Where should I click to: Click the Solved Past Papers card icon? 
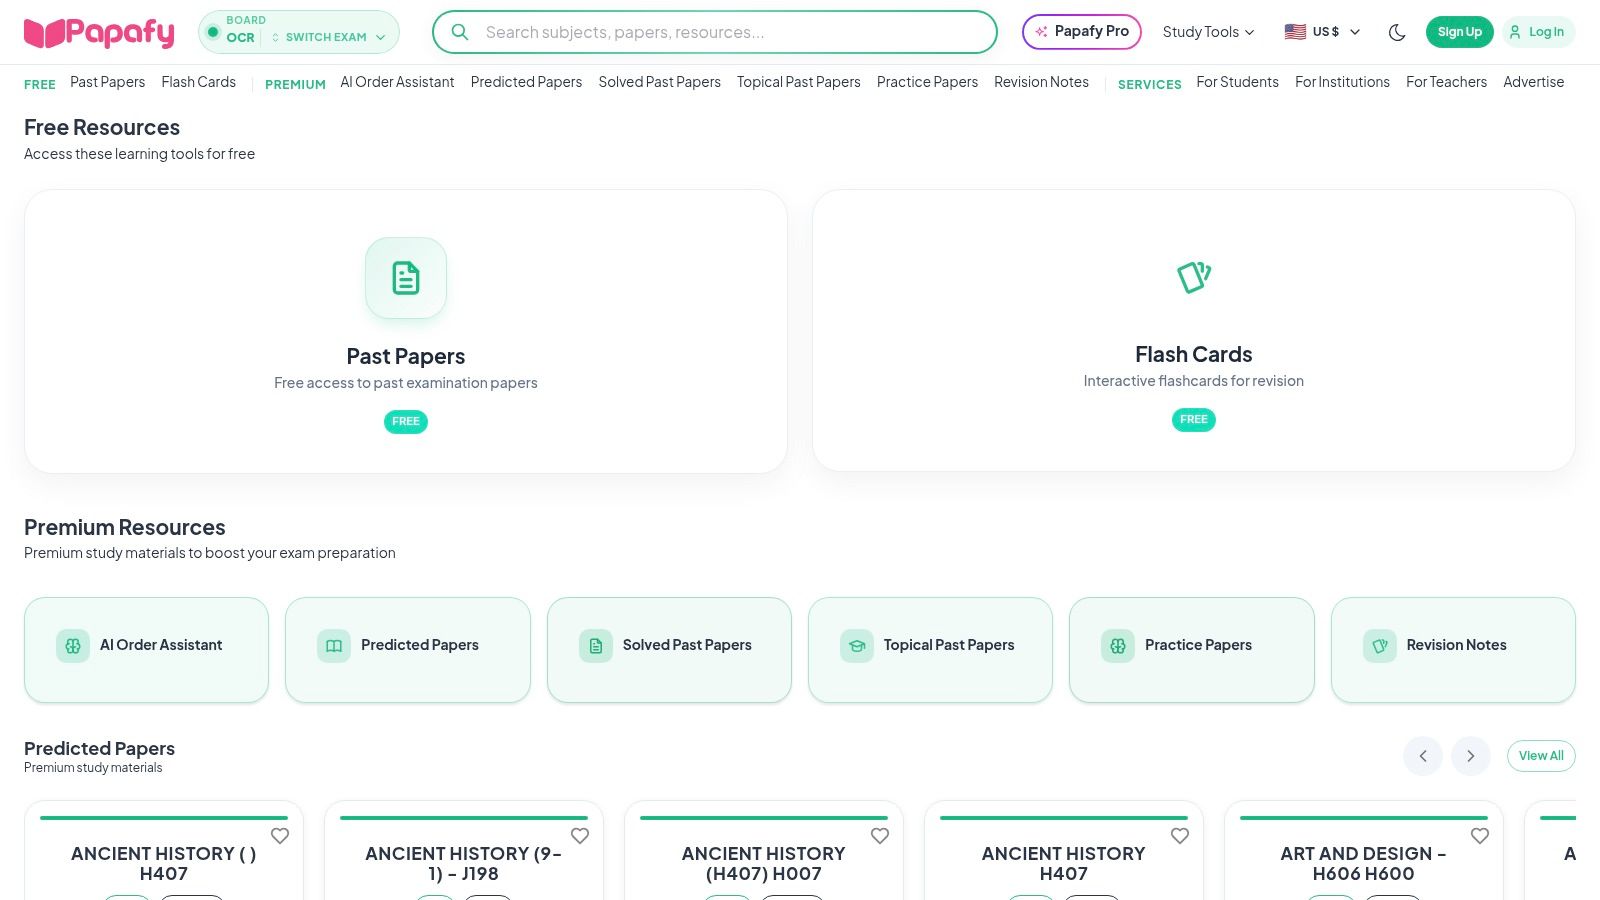tap(596, 646)
